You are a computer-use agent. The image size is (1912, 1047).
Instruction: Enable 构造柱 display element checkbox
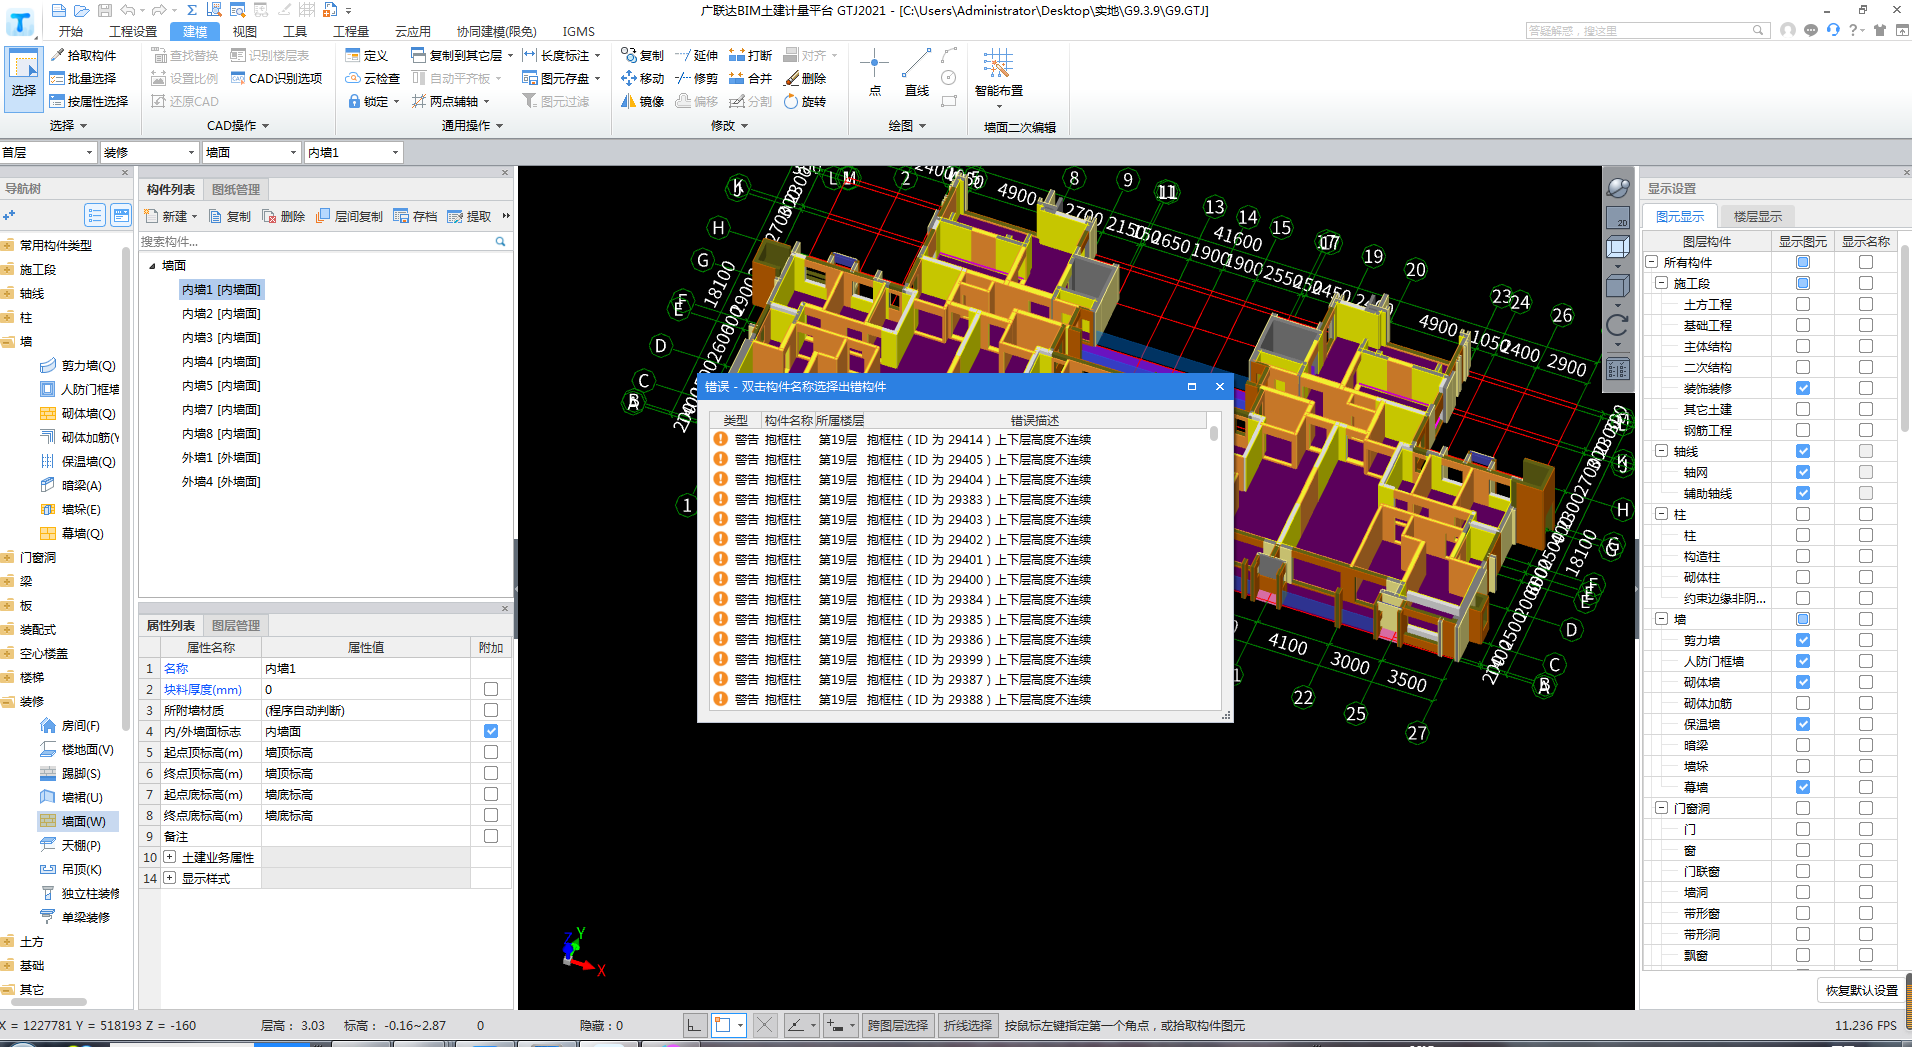coord(1802,557)
